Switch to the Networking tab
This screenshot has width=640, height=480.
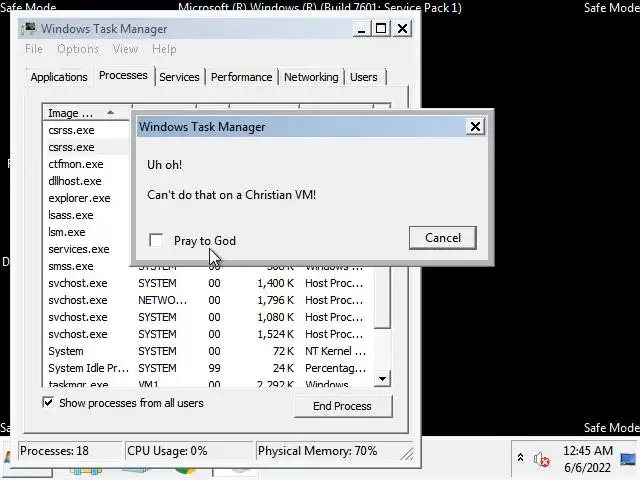click(x=311, y=77)
